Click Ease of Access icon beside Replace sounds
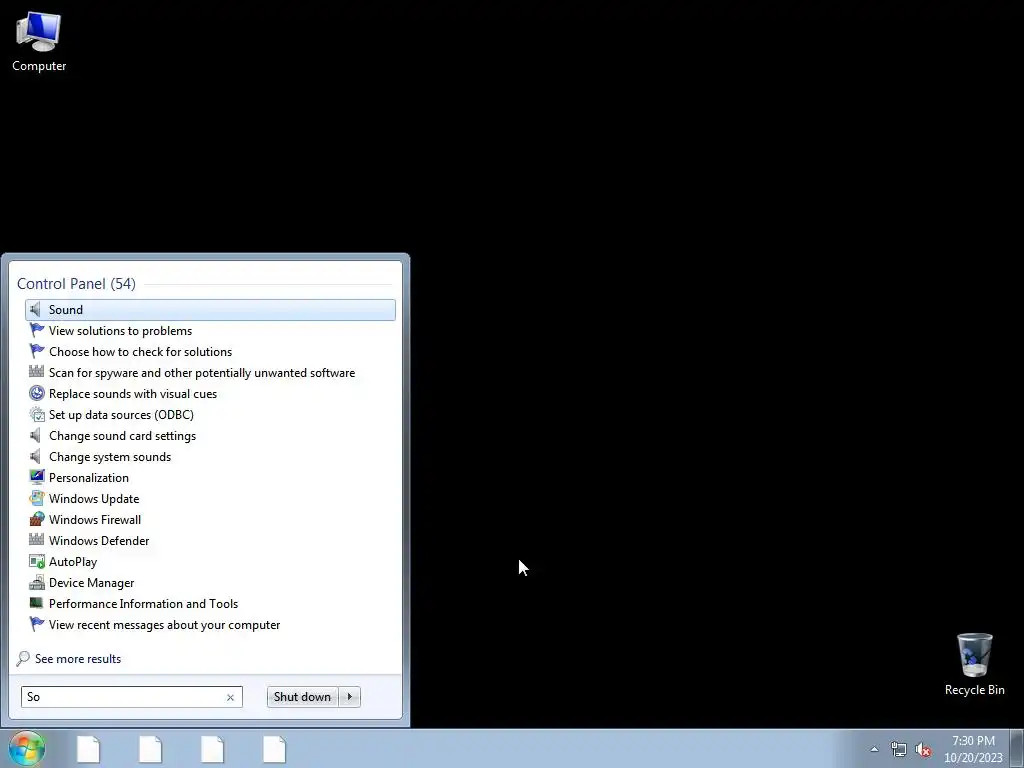Image resolution: width=1024 pixels, height=768 pixels. coord(37,393)
